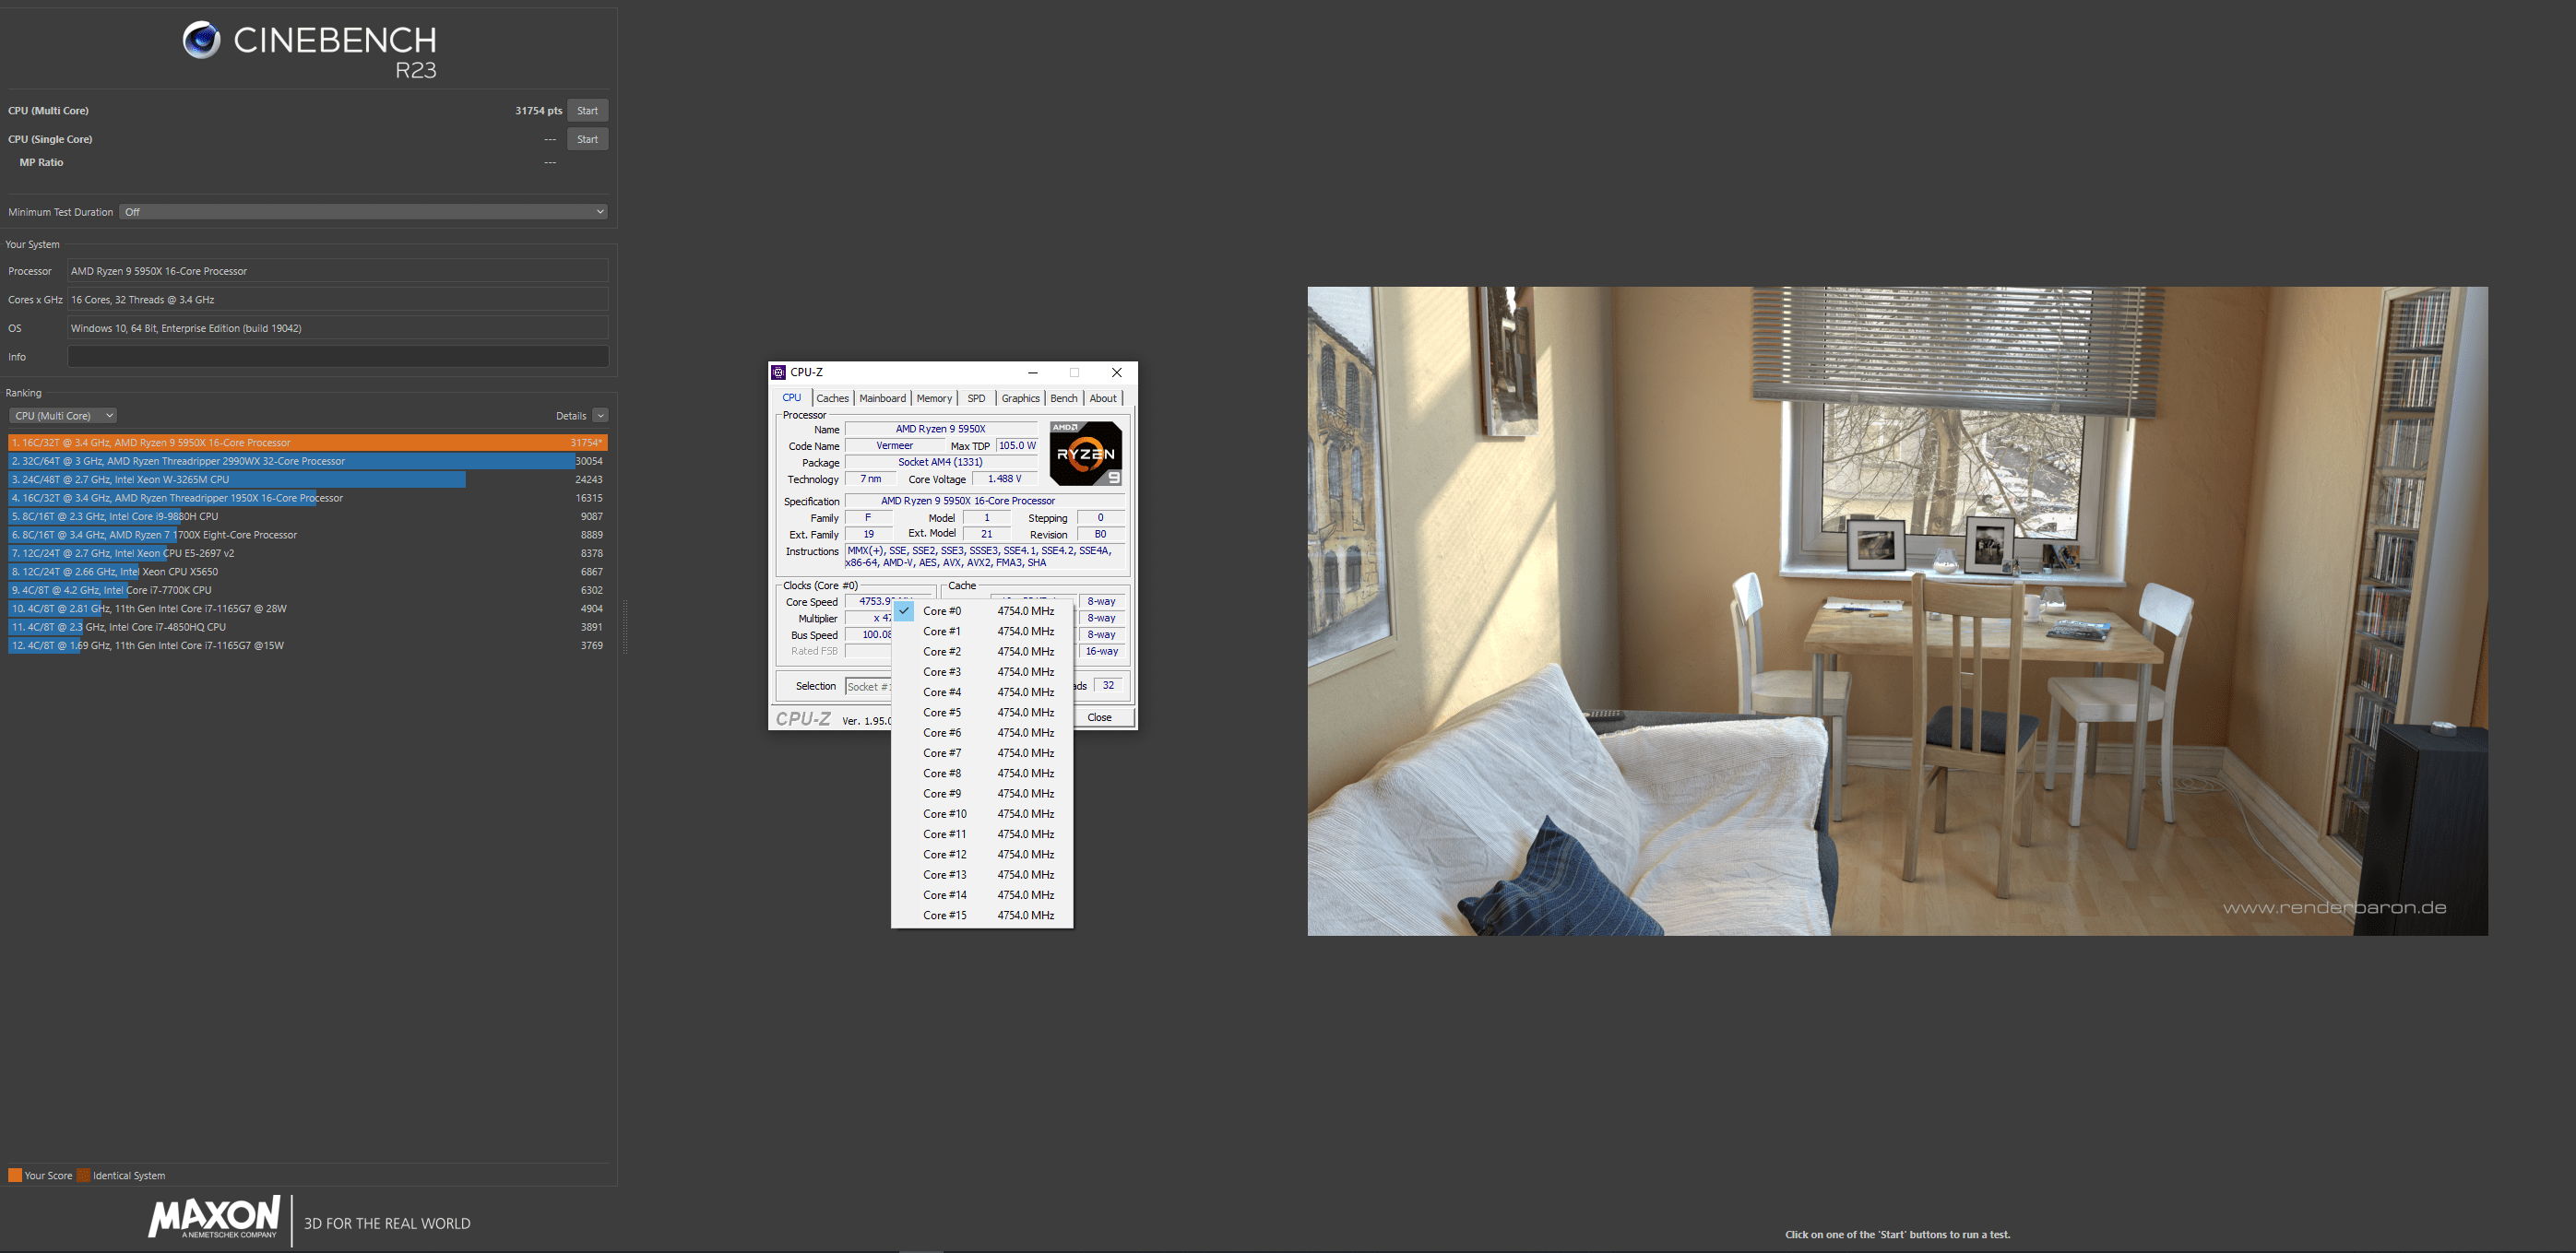Image resolution: width=2576 pixels, height=1253 pixels.
Task: Choose Core #8 from the core list
Action: 982,773
